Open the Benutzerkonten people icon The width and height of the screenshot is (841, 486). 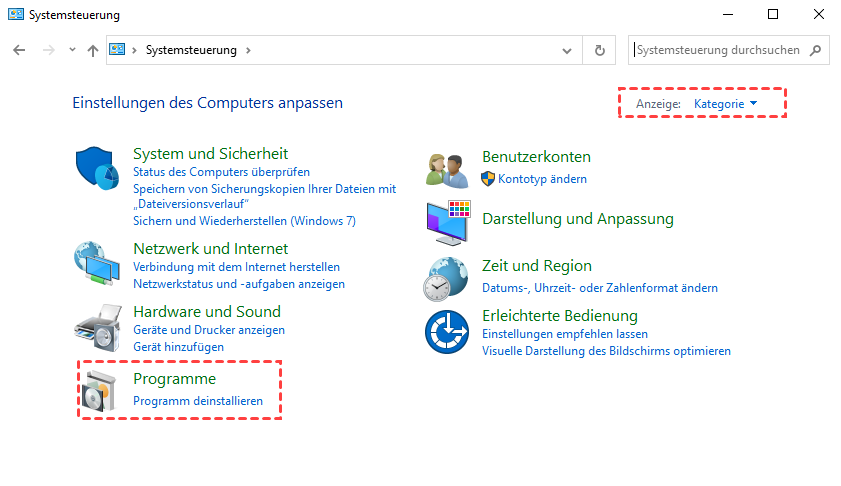click(446, 168)
